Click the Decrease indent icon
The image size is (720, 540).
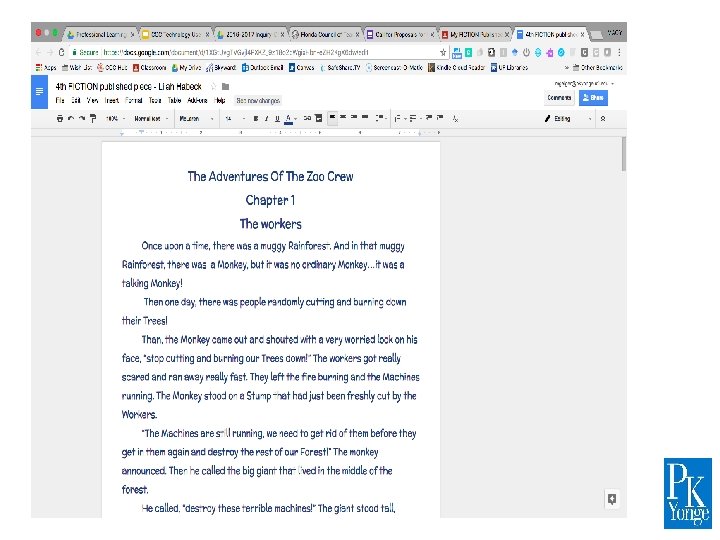[429, 118]
